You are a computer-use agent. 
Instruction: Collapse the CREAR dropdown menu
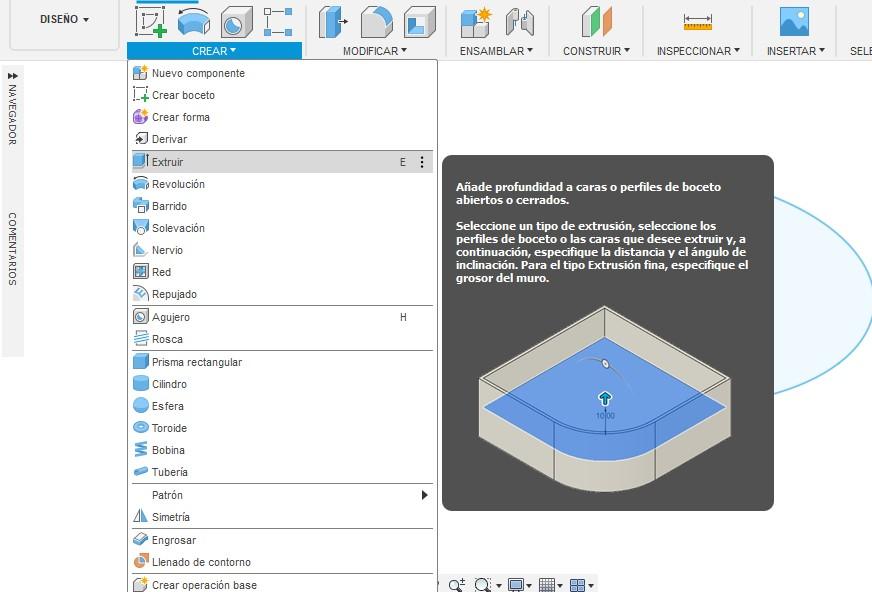point(214,51)
